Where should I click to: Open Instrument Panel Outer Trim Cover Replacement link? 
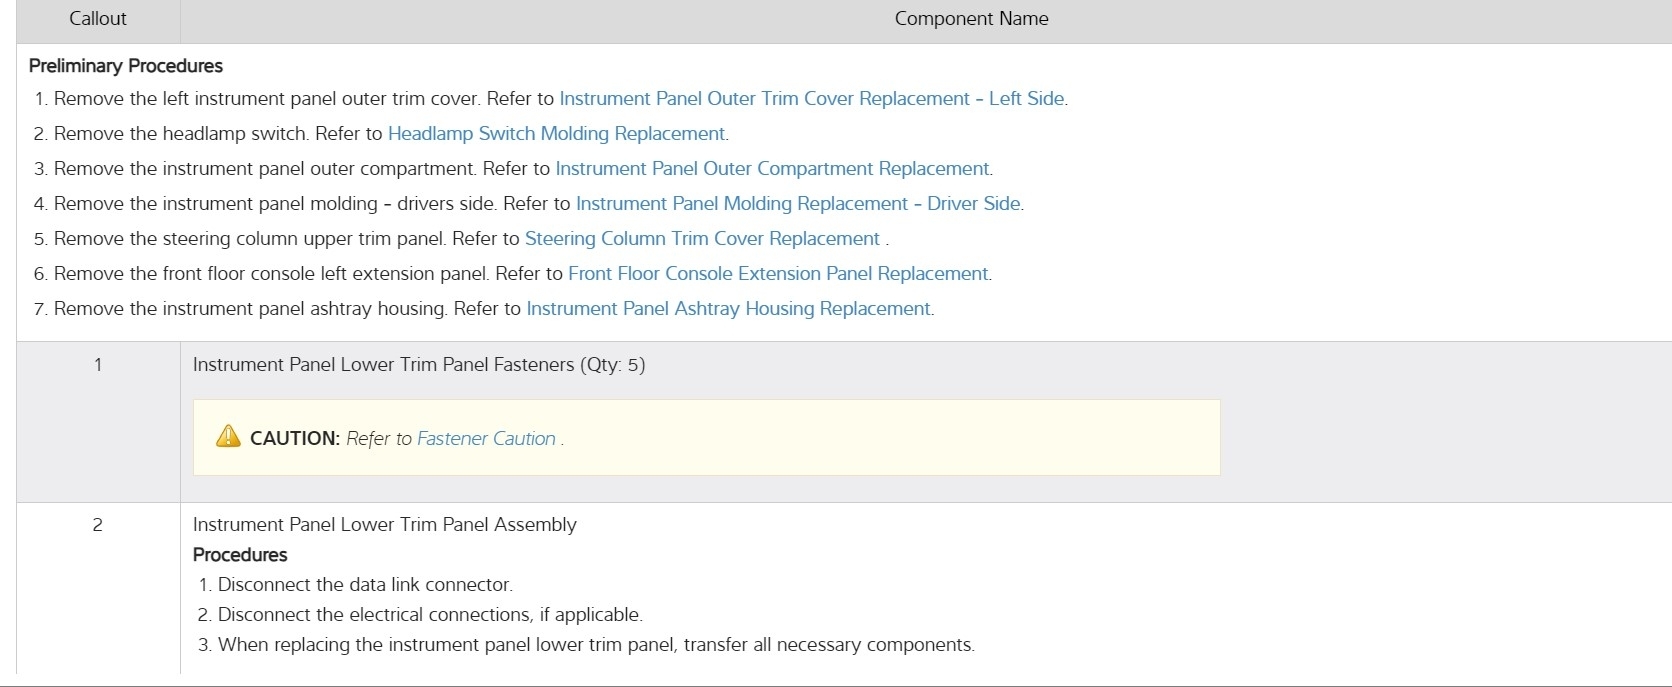coord(811,99)
